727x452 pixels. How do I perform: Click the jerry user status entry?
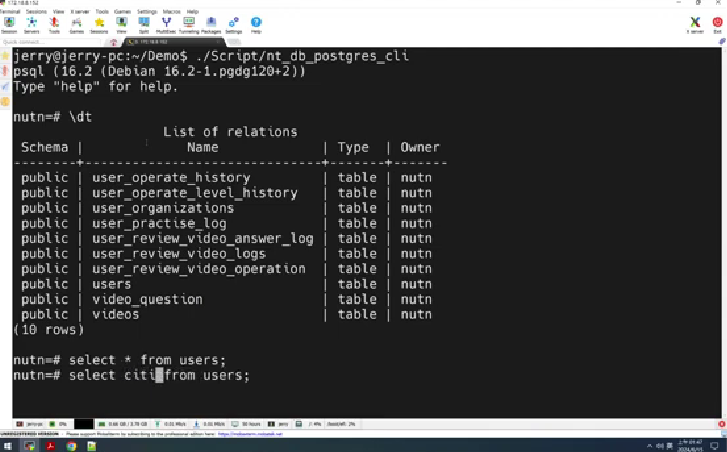278,424
